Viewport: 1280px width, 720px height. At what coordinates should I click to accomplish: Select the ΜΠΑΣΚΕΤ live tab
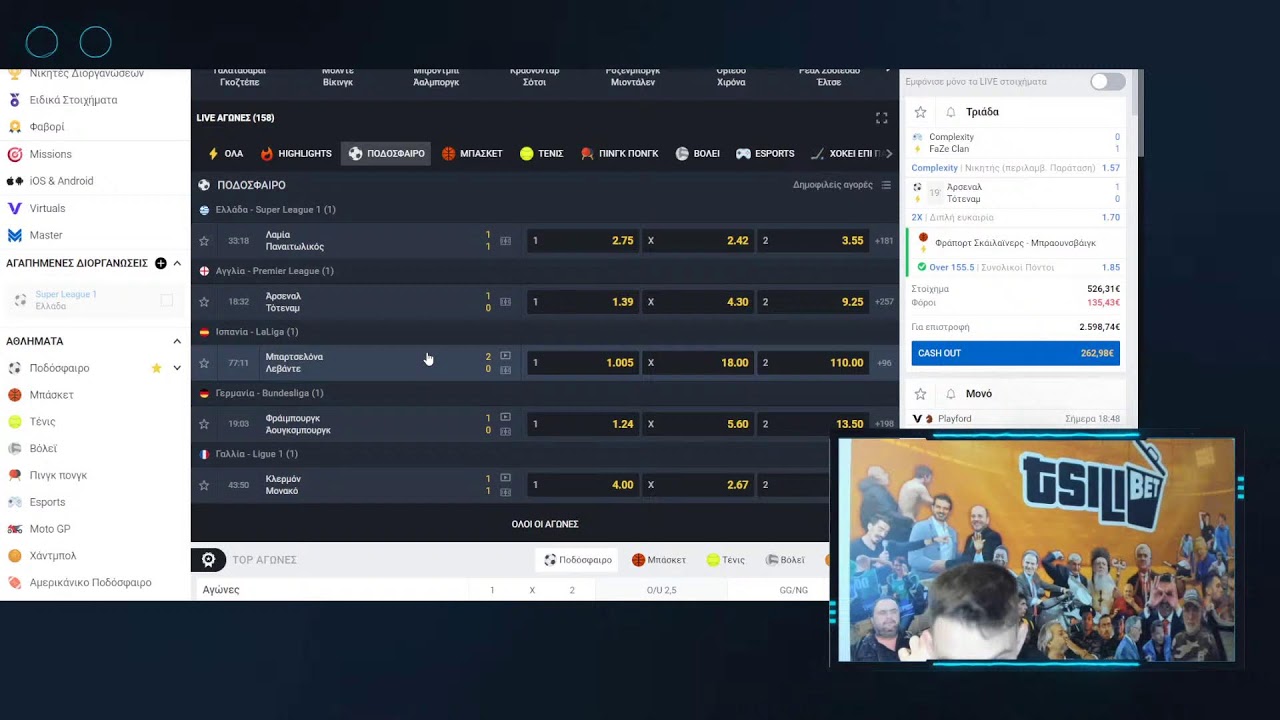tap(472, 154)
